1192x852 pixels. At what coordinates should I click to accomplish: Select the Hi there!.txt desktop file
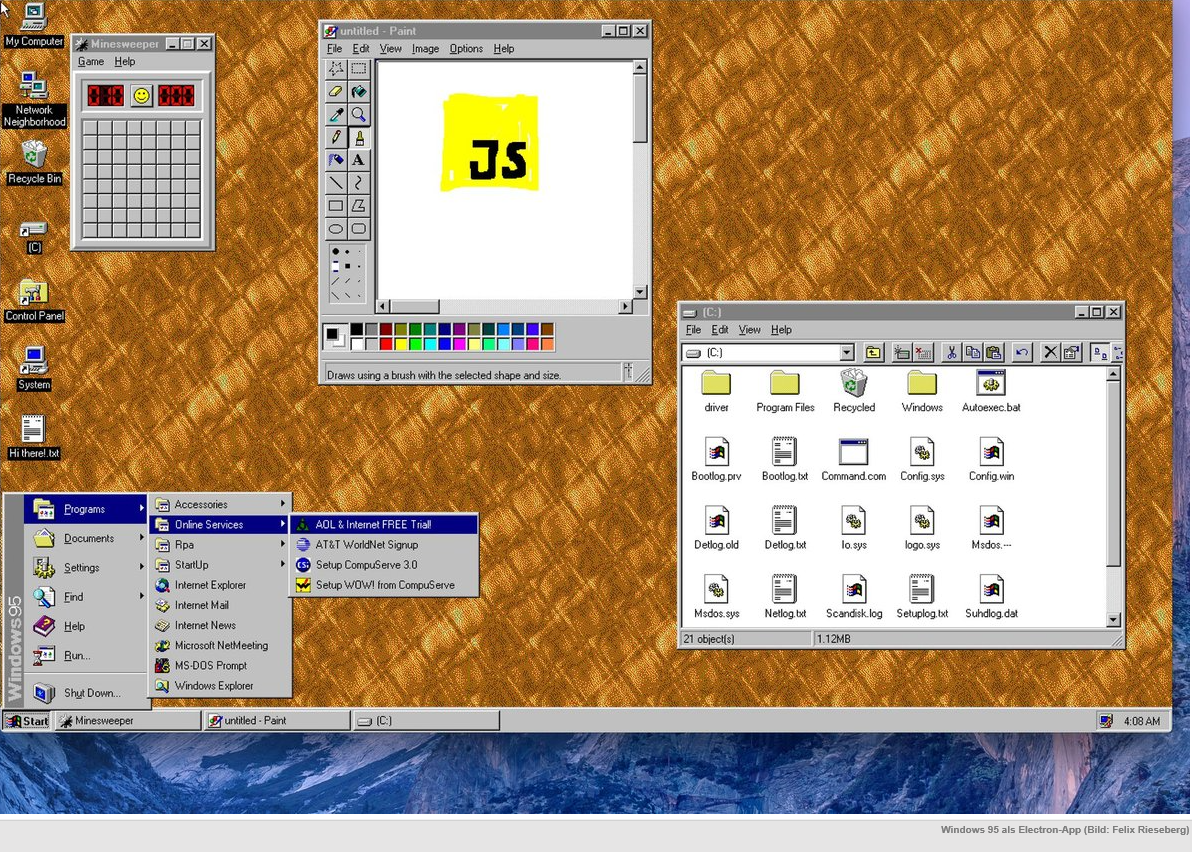point(33,438)
